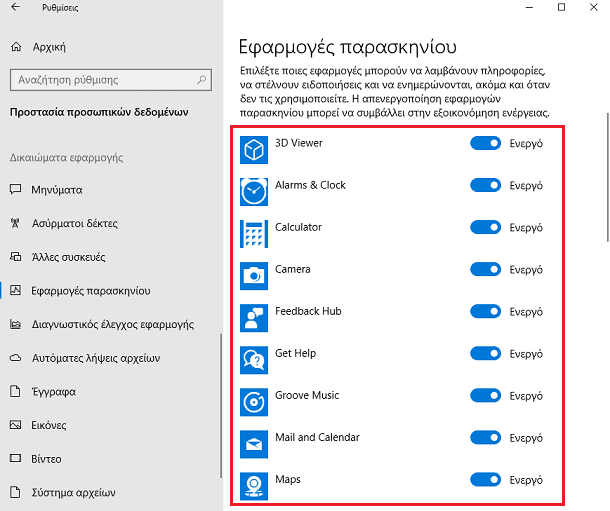
Task: Maximize the Ρυθμίσεις window
Action: point(561,7)
